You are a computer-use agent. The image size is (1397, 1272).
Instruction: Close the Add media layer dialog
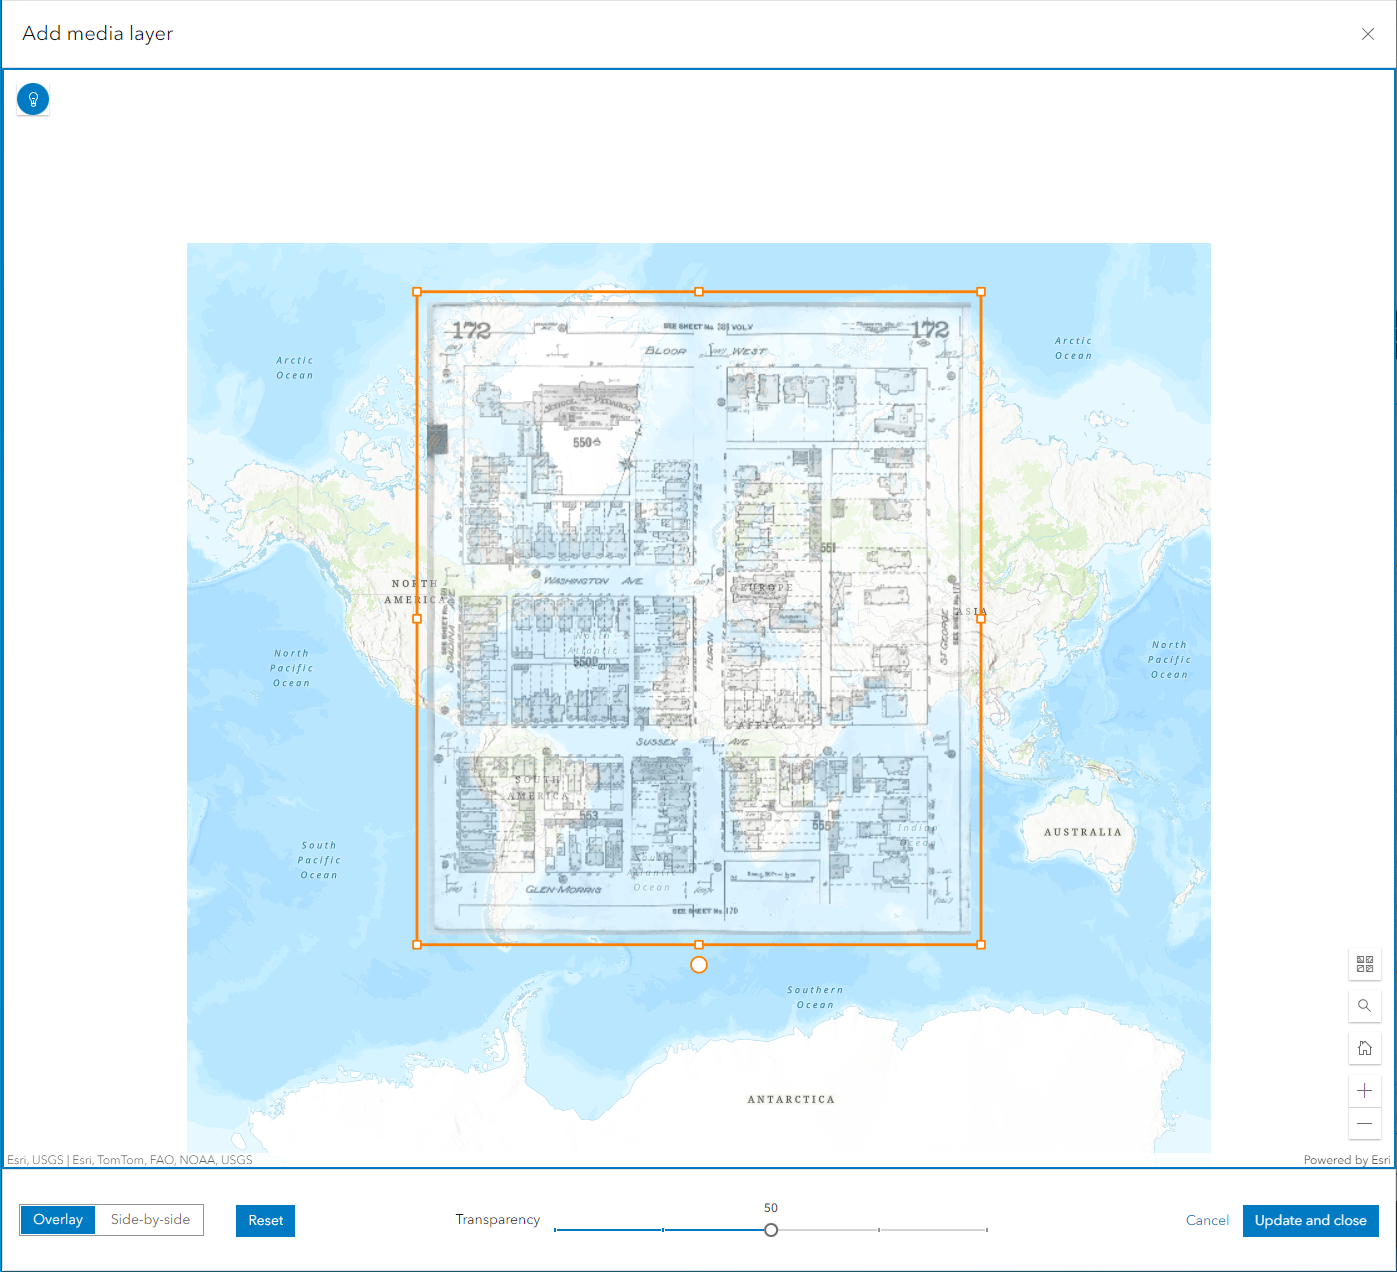pyautogui.click(x=1368, y=34)
